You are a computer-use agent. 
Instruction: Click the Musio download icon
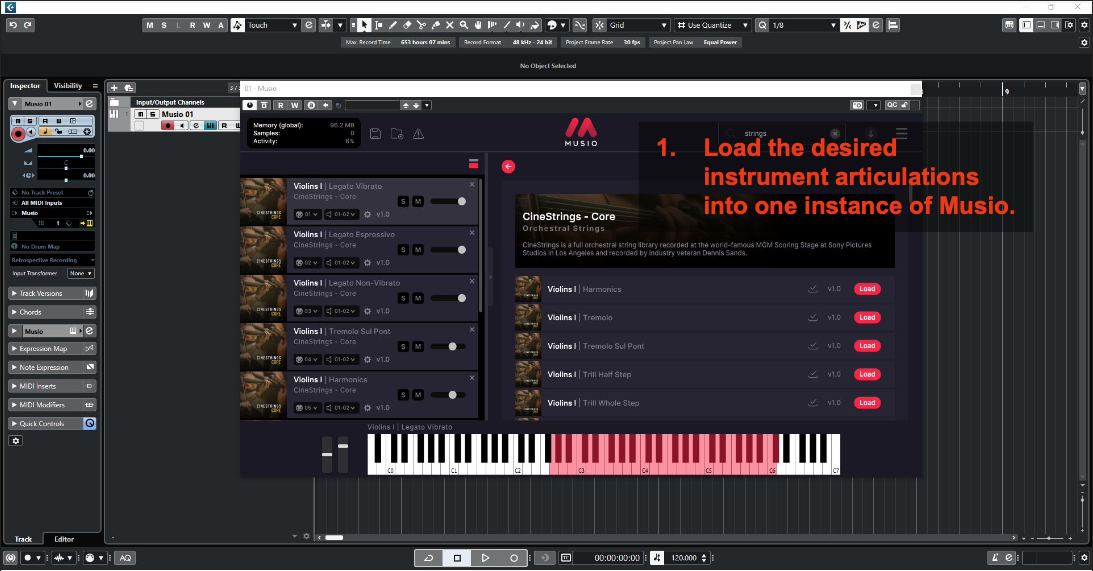point(871,132)
